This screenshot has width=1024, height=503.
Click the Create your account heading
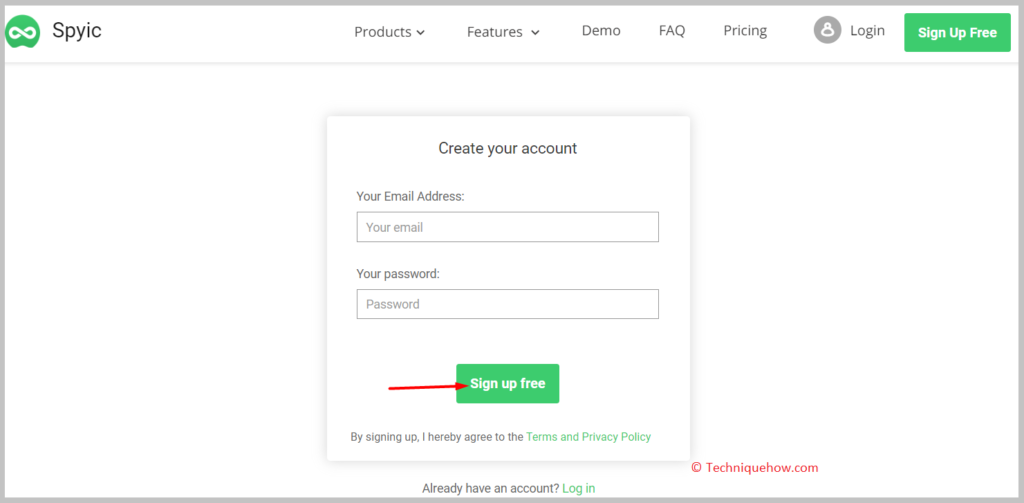click(507, 148)
